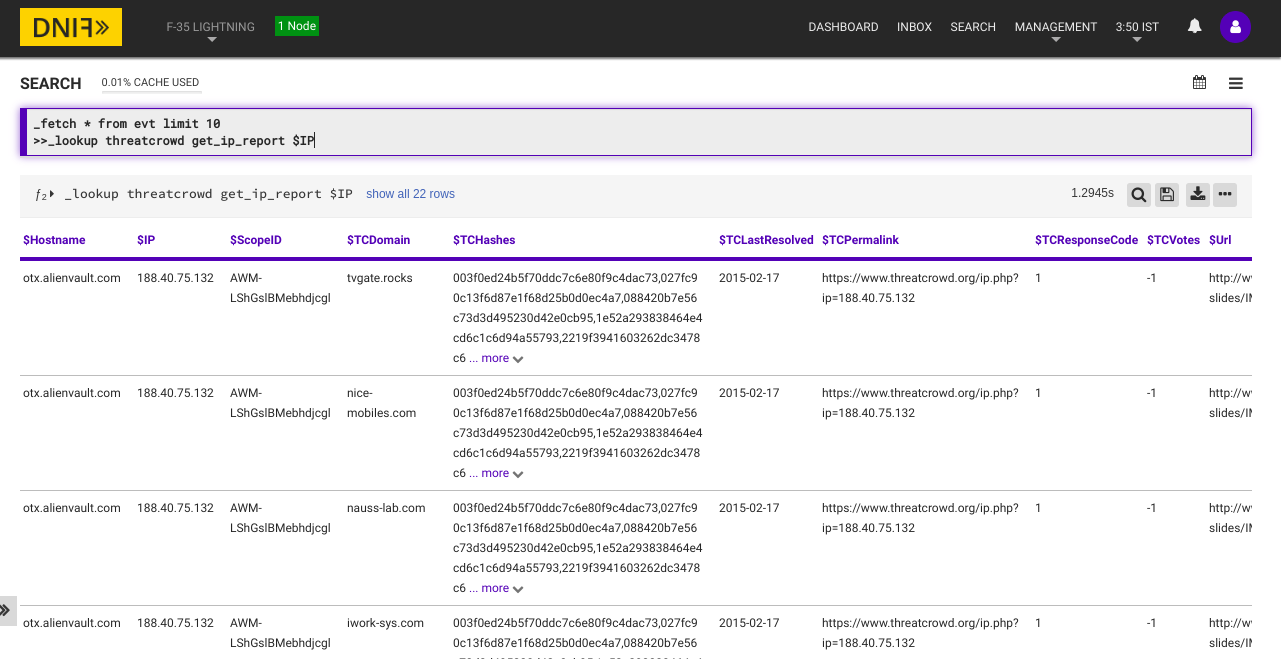The image size is (1281, 659).
Task: Open the notifications bell
Action: click(1194, 27)
